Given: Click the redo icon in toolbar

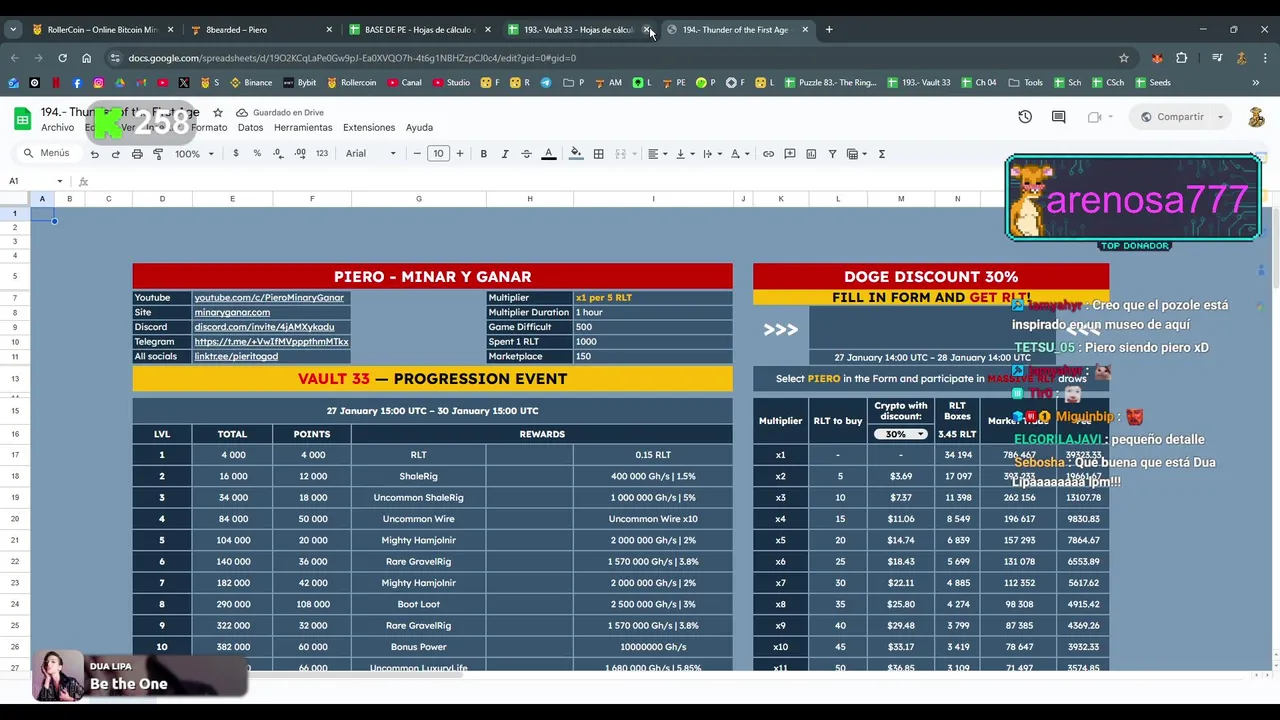Looking at the screenshot, I should point(115,154).
